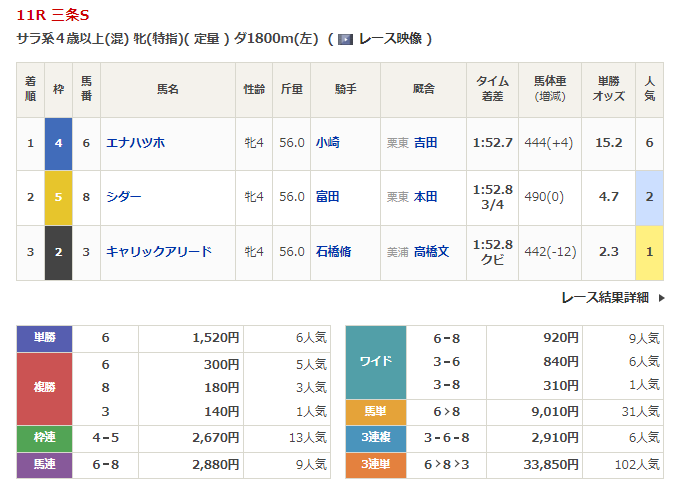Open trainer 吉田 link
680x487 pixels.
point(426,143)
